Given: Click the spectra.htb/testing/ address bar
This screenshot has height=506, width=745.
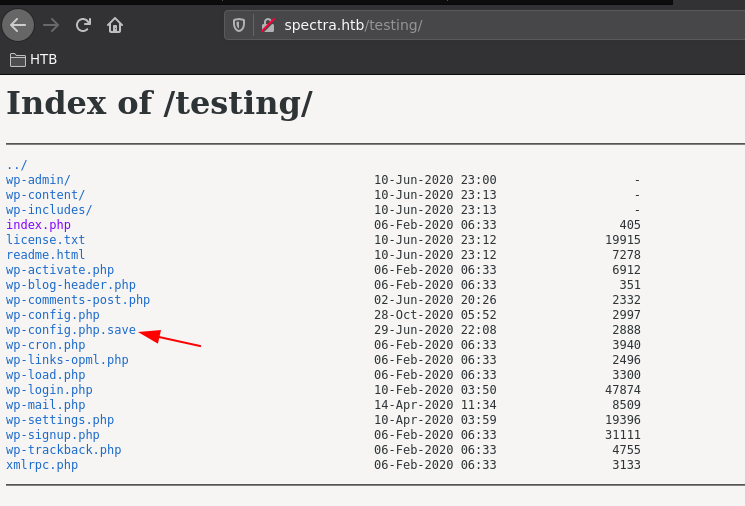Looking at the screenshot, I should coord(450,25).
